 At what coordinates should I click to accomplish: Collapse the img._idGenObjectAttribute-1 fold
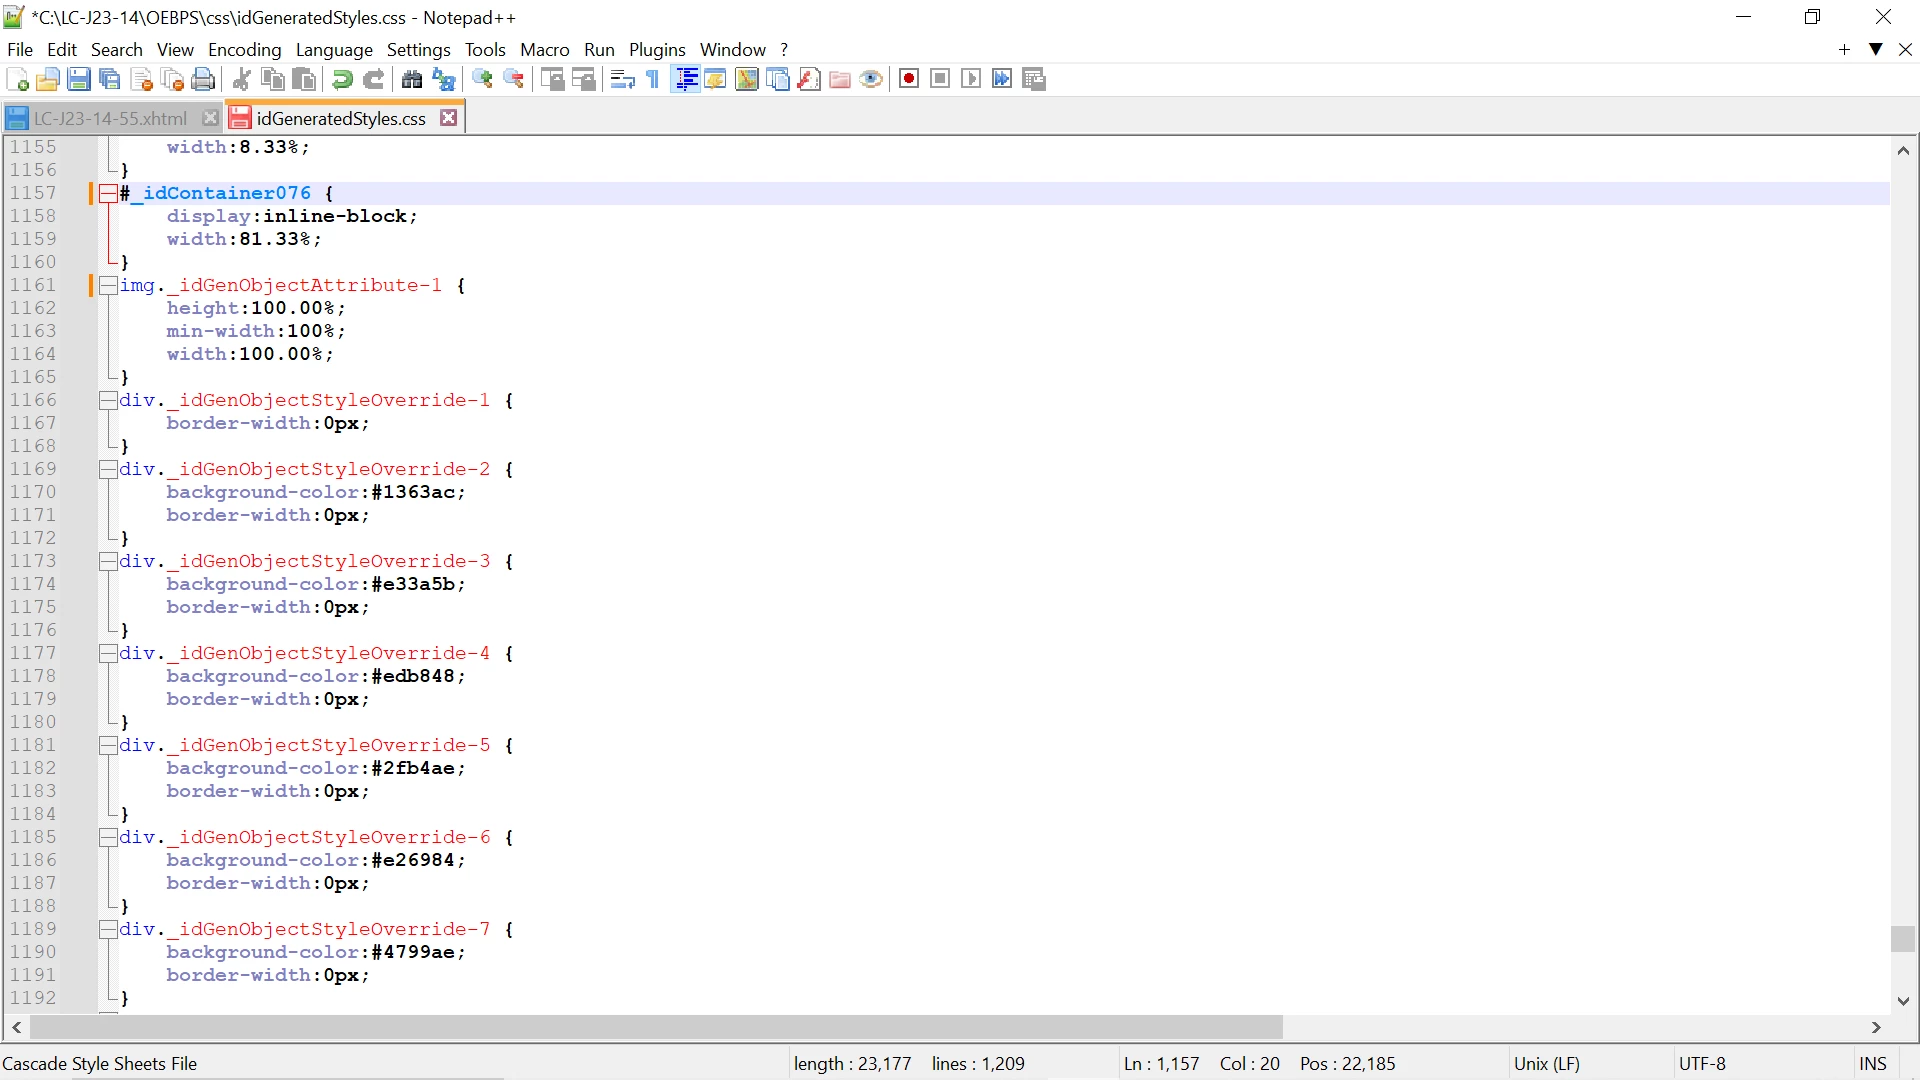pyautogui.click(x=108, y=285)
